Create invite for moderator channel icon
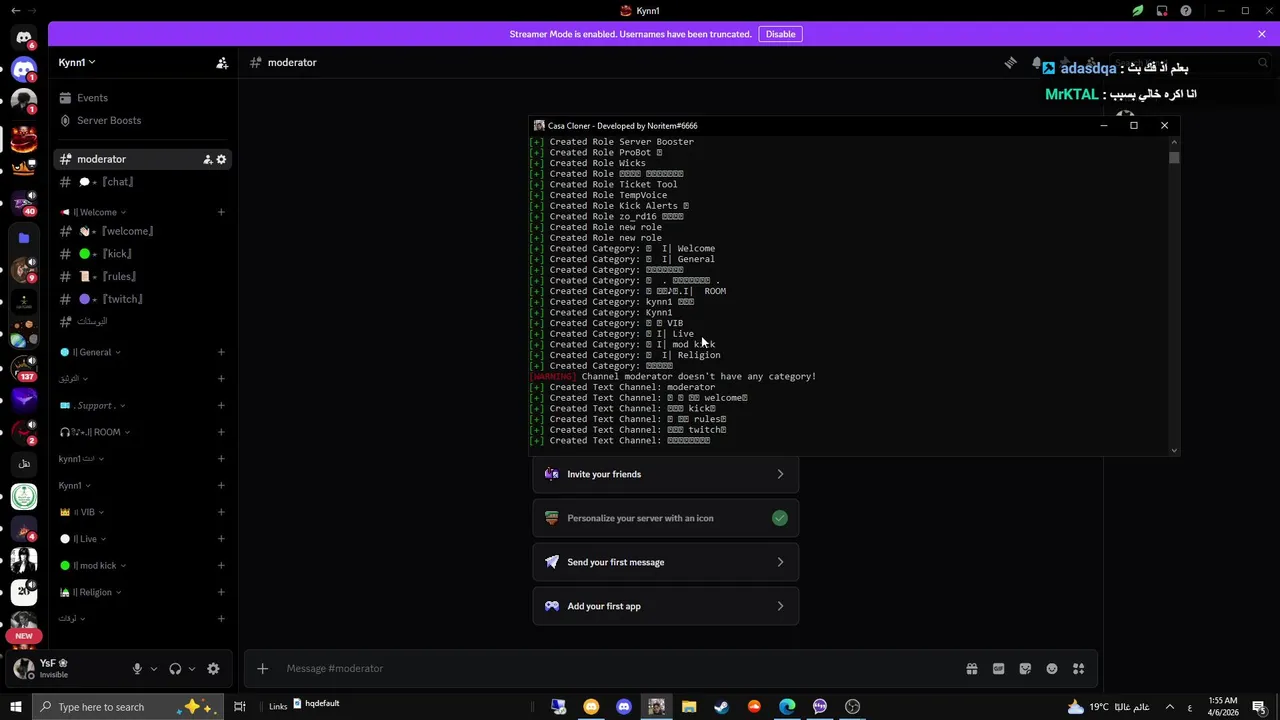Screen dimensions: 1280x720 (x=207, y=159)
